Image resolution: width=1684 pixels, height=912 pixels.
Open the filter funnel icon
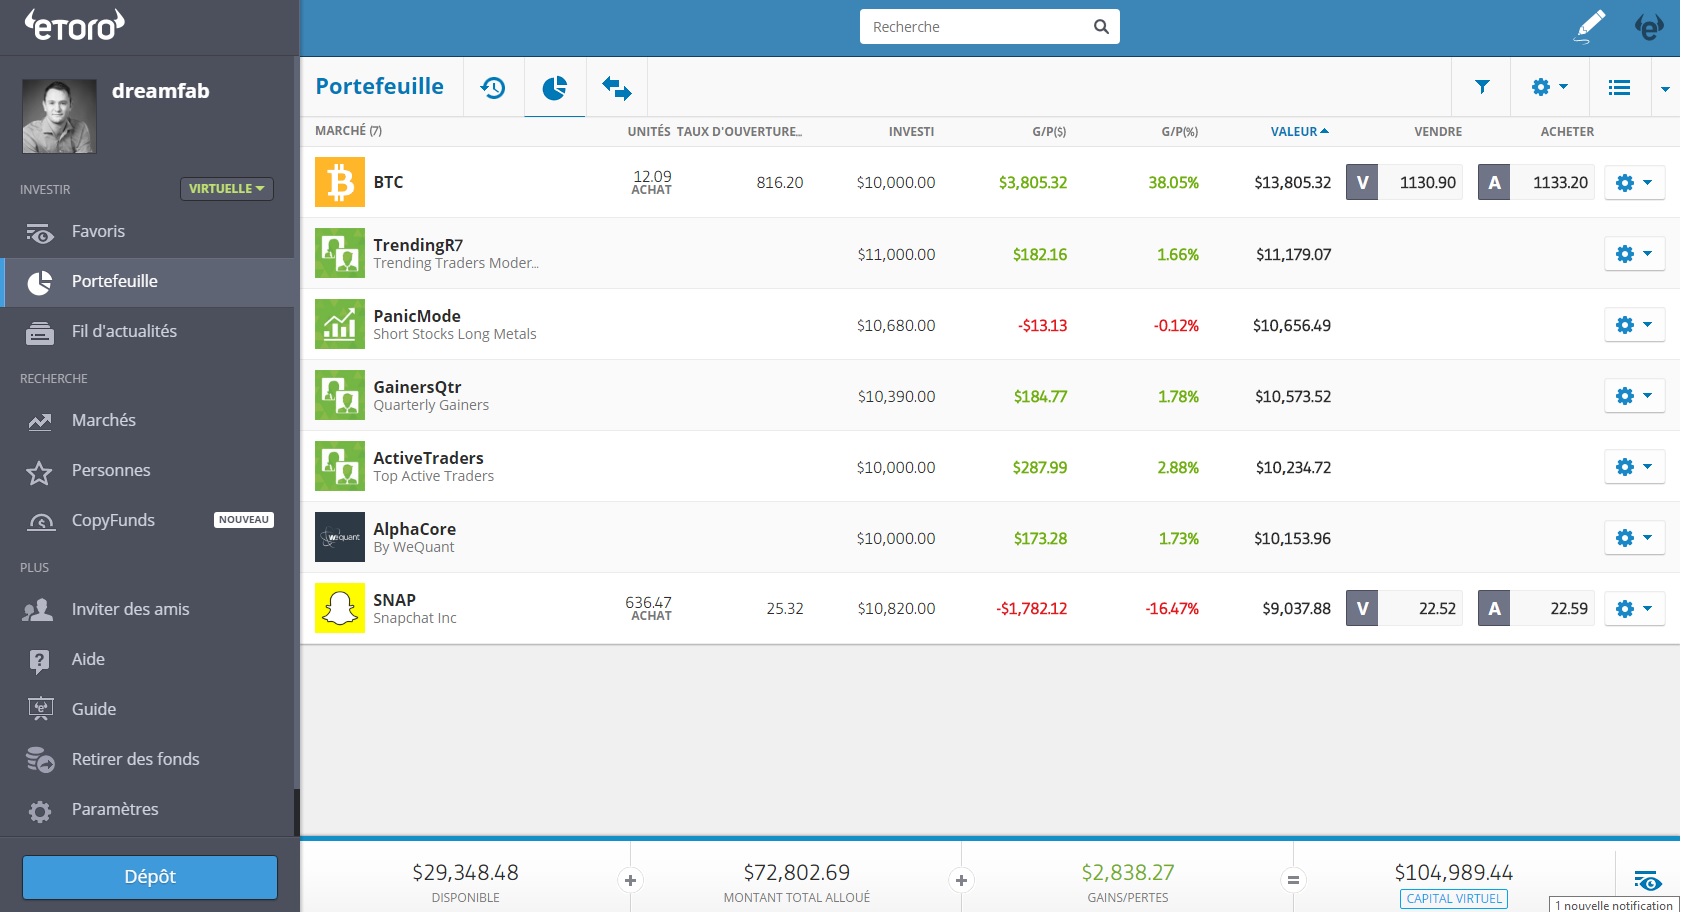click(x=1482, y=87)
